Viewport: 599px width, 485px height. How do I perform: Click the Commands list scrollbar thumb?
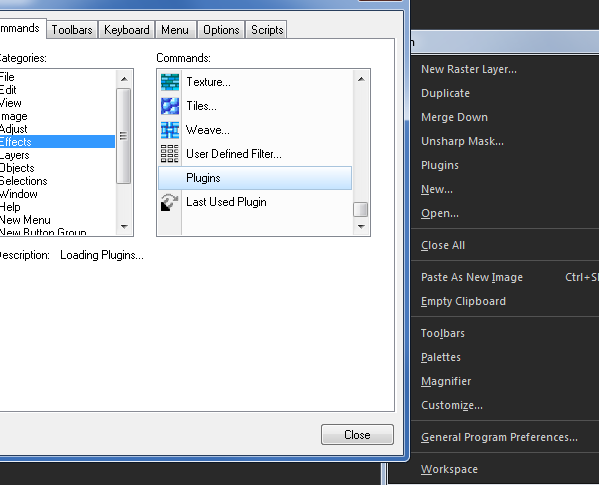361,209
